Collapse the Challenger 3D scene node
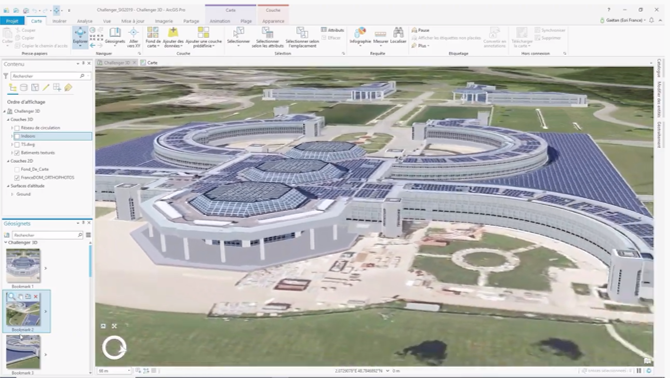 point(5,111)
